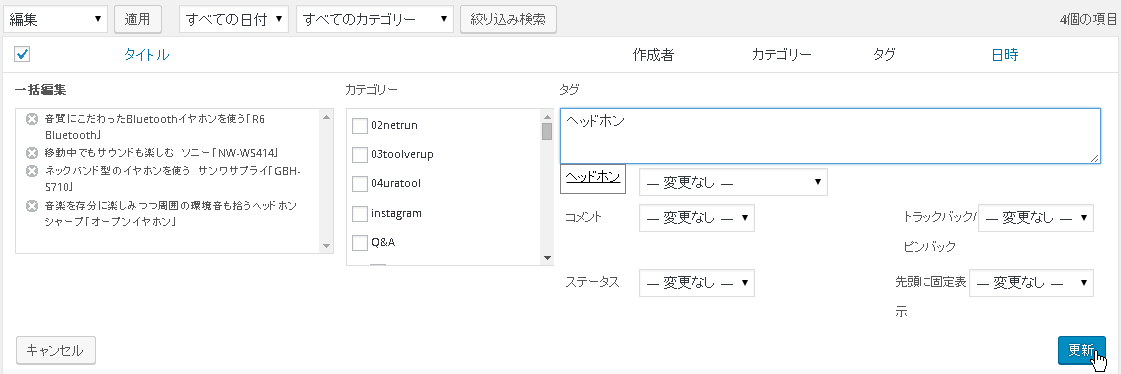Open the すべてのカテゴリー filter dropdown
This screenshot has width=1121, height=374.
pos(375,19)
